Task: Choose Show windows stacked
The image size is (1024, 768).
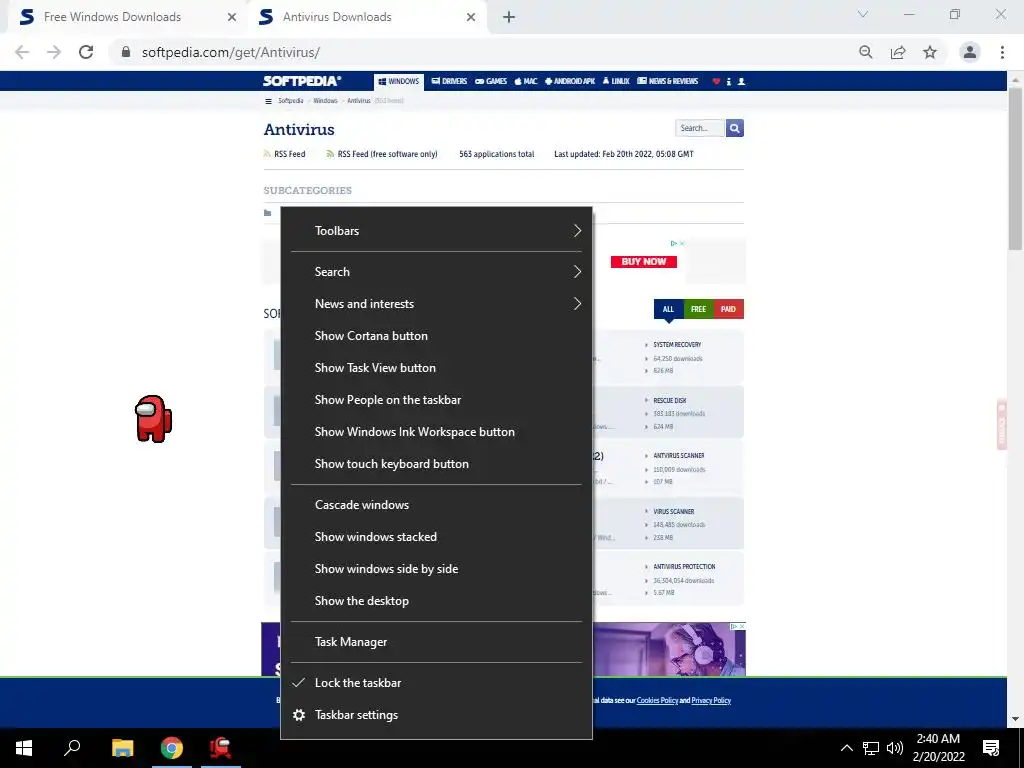Action: pyautogui.click(x=436, y=537)
